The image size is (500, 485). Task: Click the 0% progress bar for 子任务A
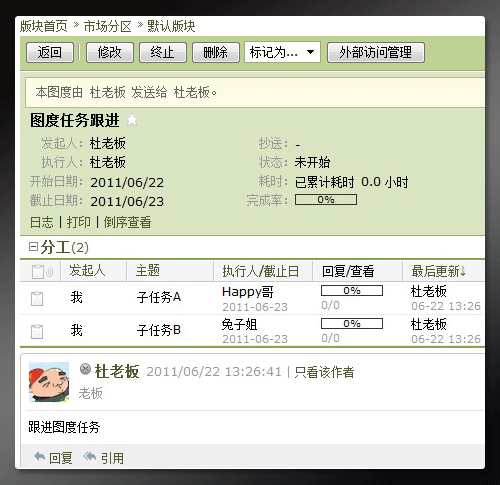tap(352, 291)
